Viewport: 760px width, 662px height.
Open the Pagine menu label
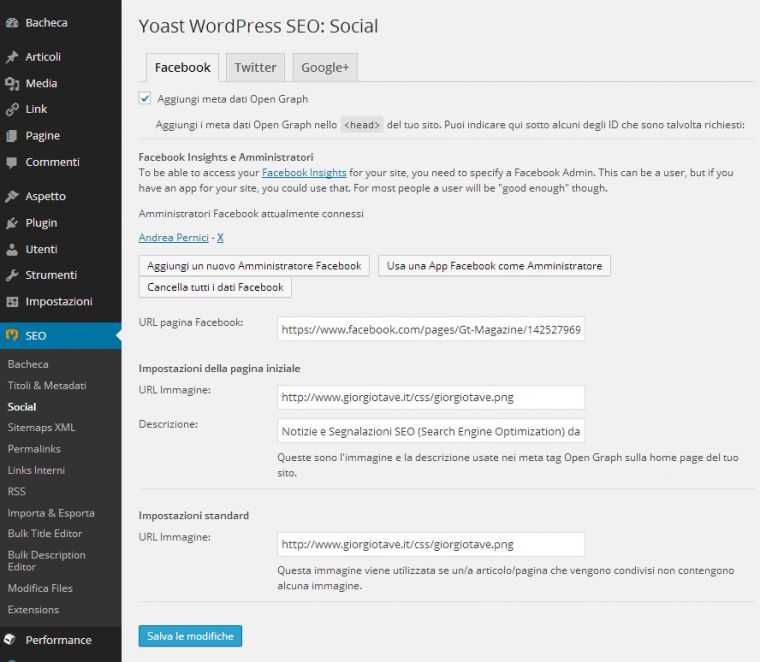43,136
